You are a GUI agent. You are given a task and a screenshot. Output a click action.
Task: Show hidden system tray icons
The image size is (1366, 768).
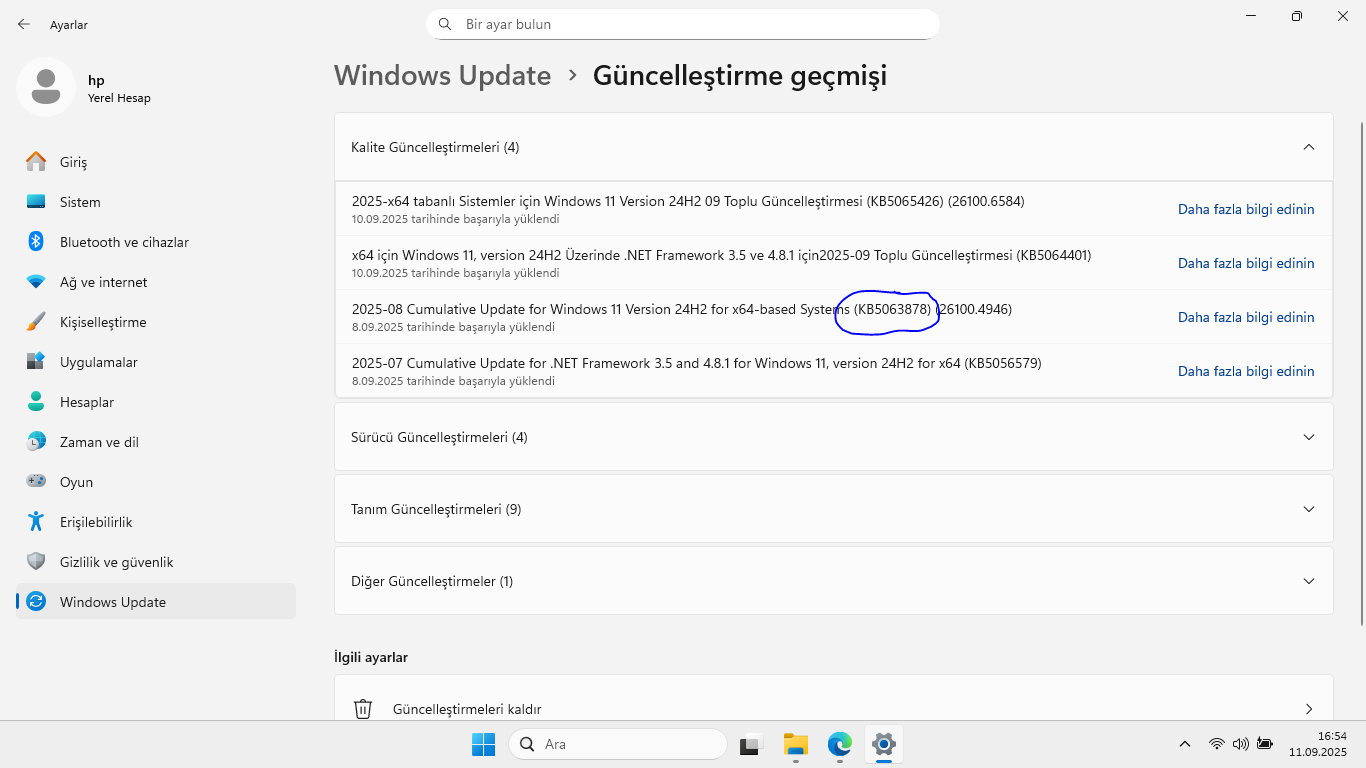pyautogui.click(x=1185, y=744)
